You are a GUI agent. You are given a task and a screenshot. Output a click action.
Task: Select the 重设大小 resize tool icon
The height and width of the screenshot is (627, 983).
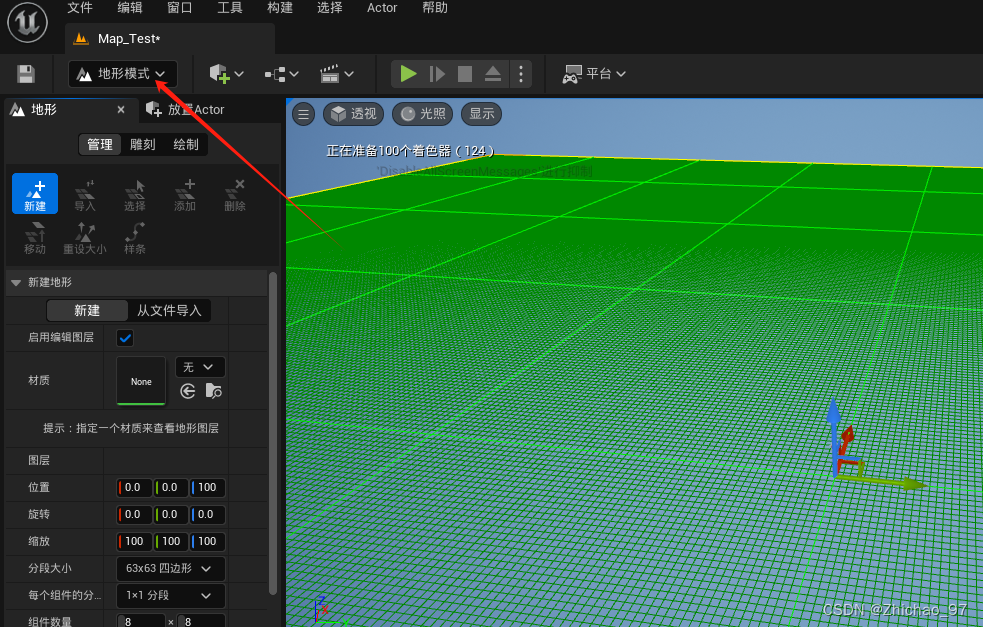click(85, 237)
